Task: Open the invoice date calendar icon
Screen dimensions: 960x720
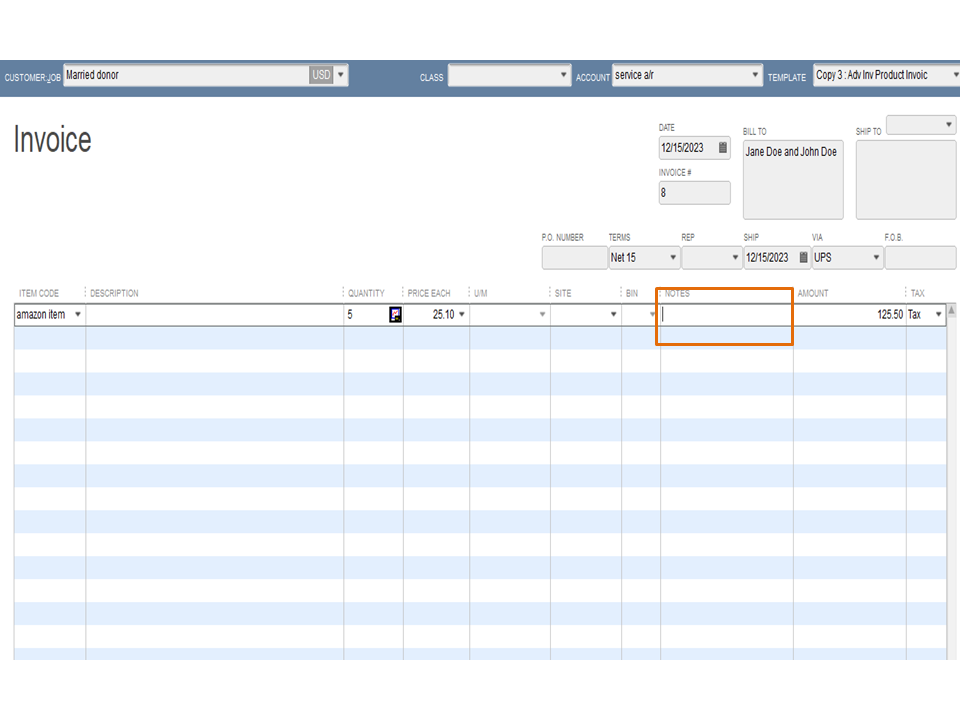Action: click(x=722, y=148)
